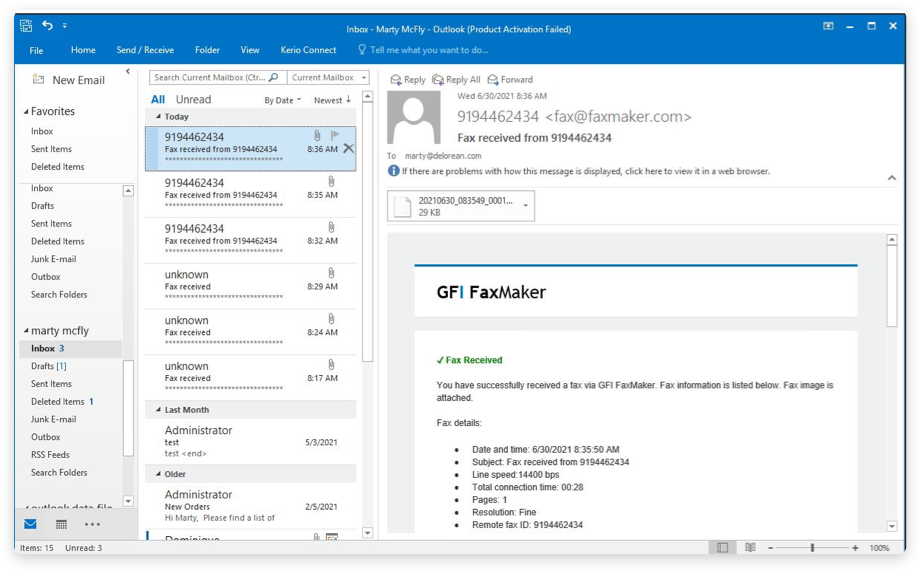This screenshot has height=572, width=920.
Task: Click Reply All in reading pane
Action: click(456, 80)
